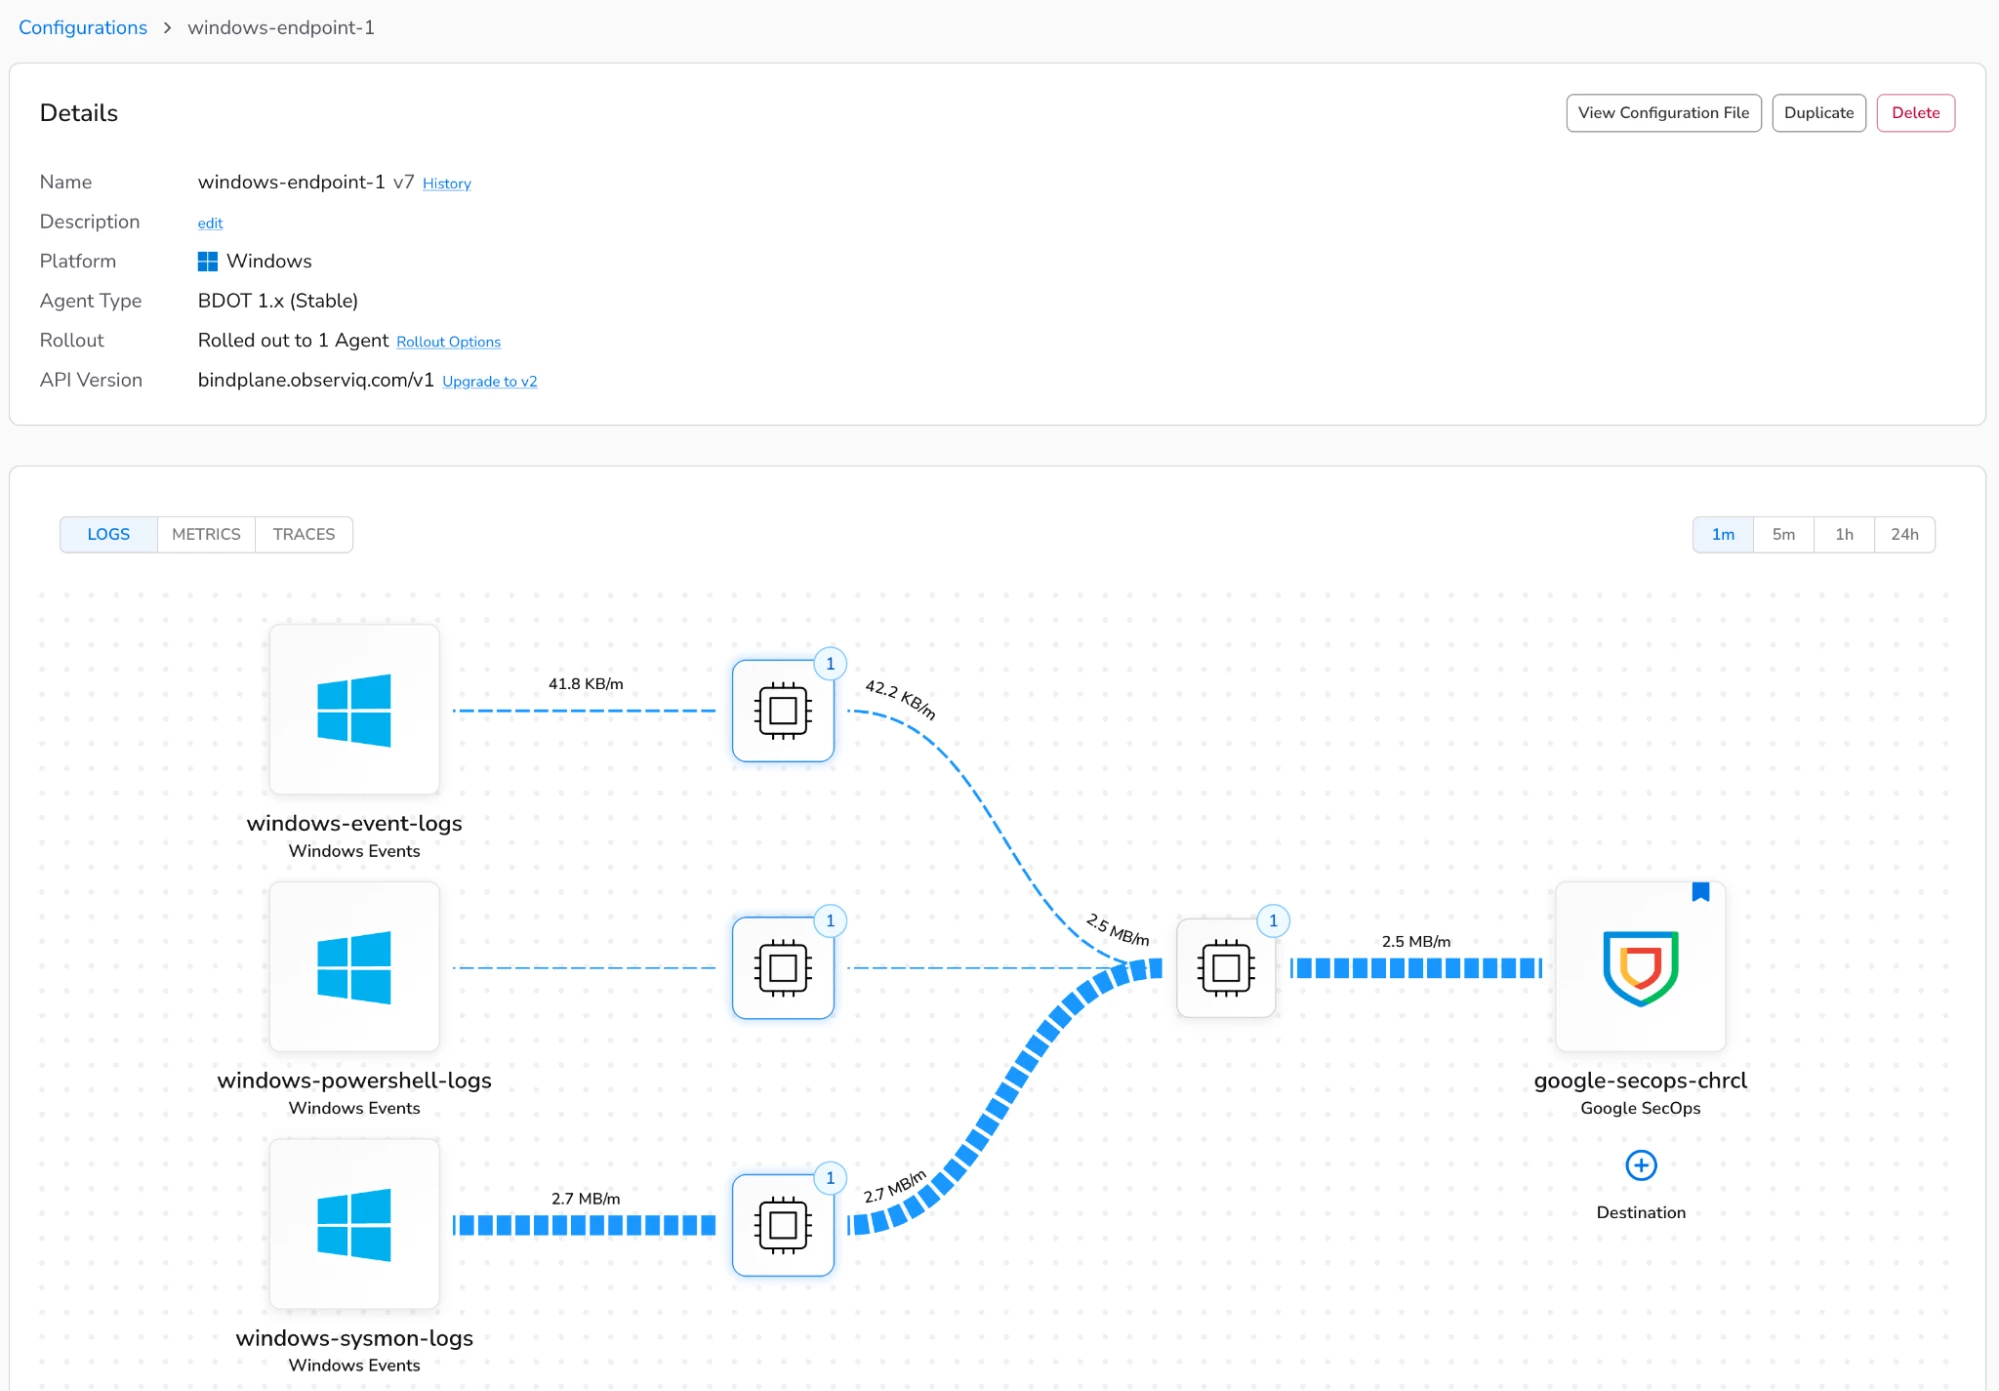The height and width of the screenshot is (1391, 1999).
Task: Select the LOGS telemetry tab
Action: point(108,534)
